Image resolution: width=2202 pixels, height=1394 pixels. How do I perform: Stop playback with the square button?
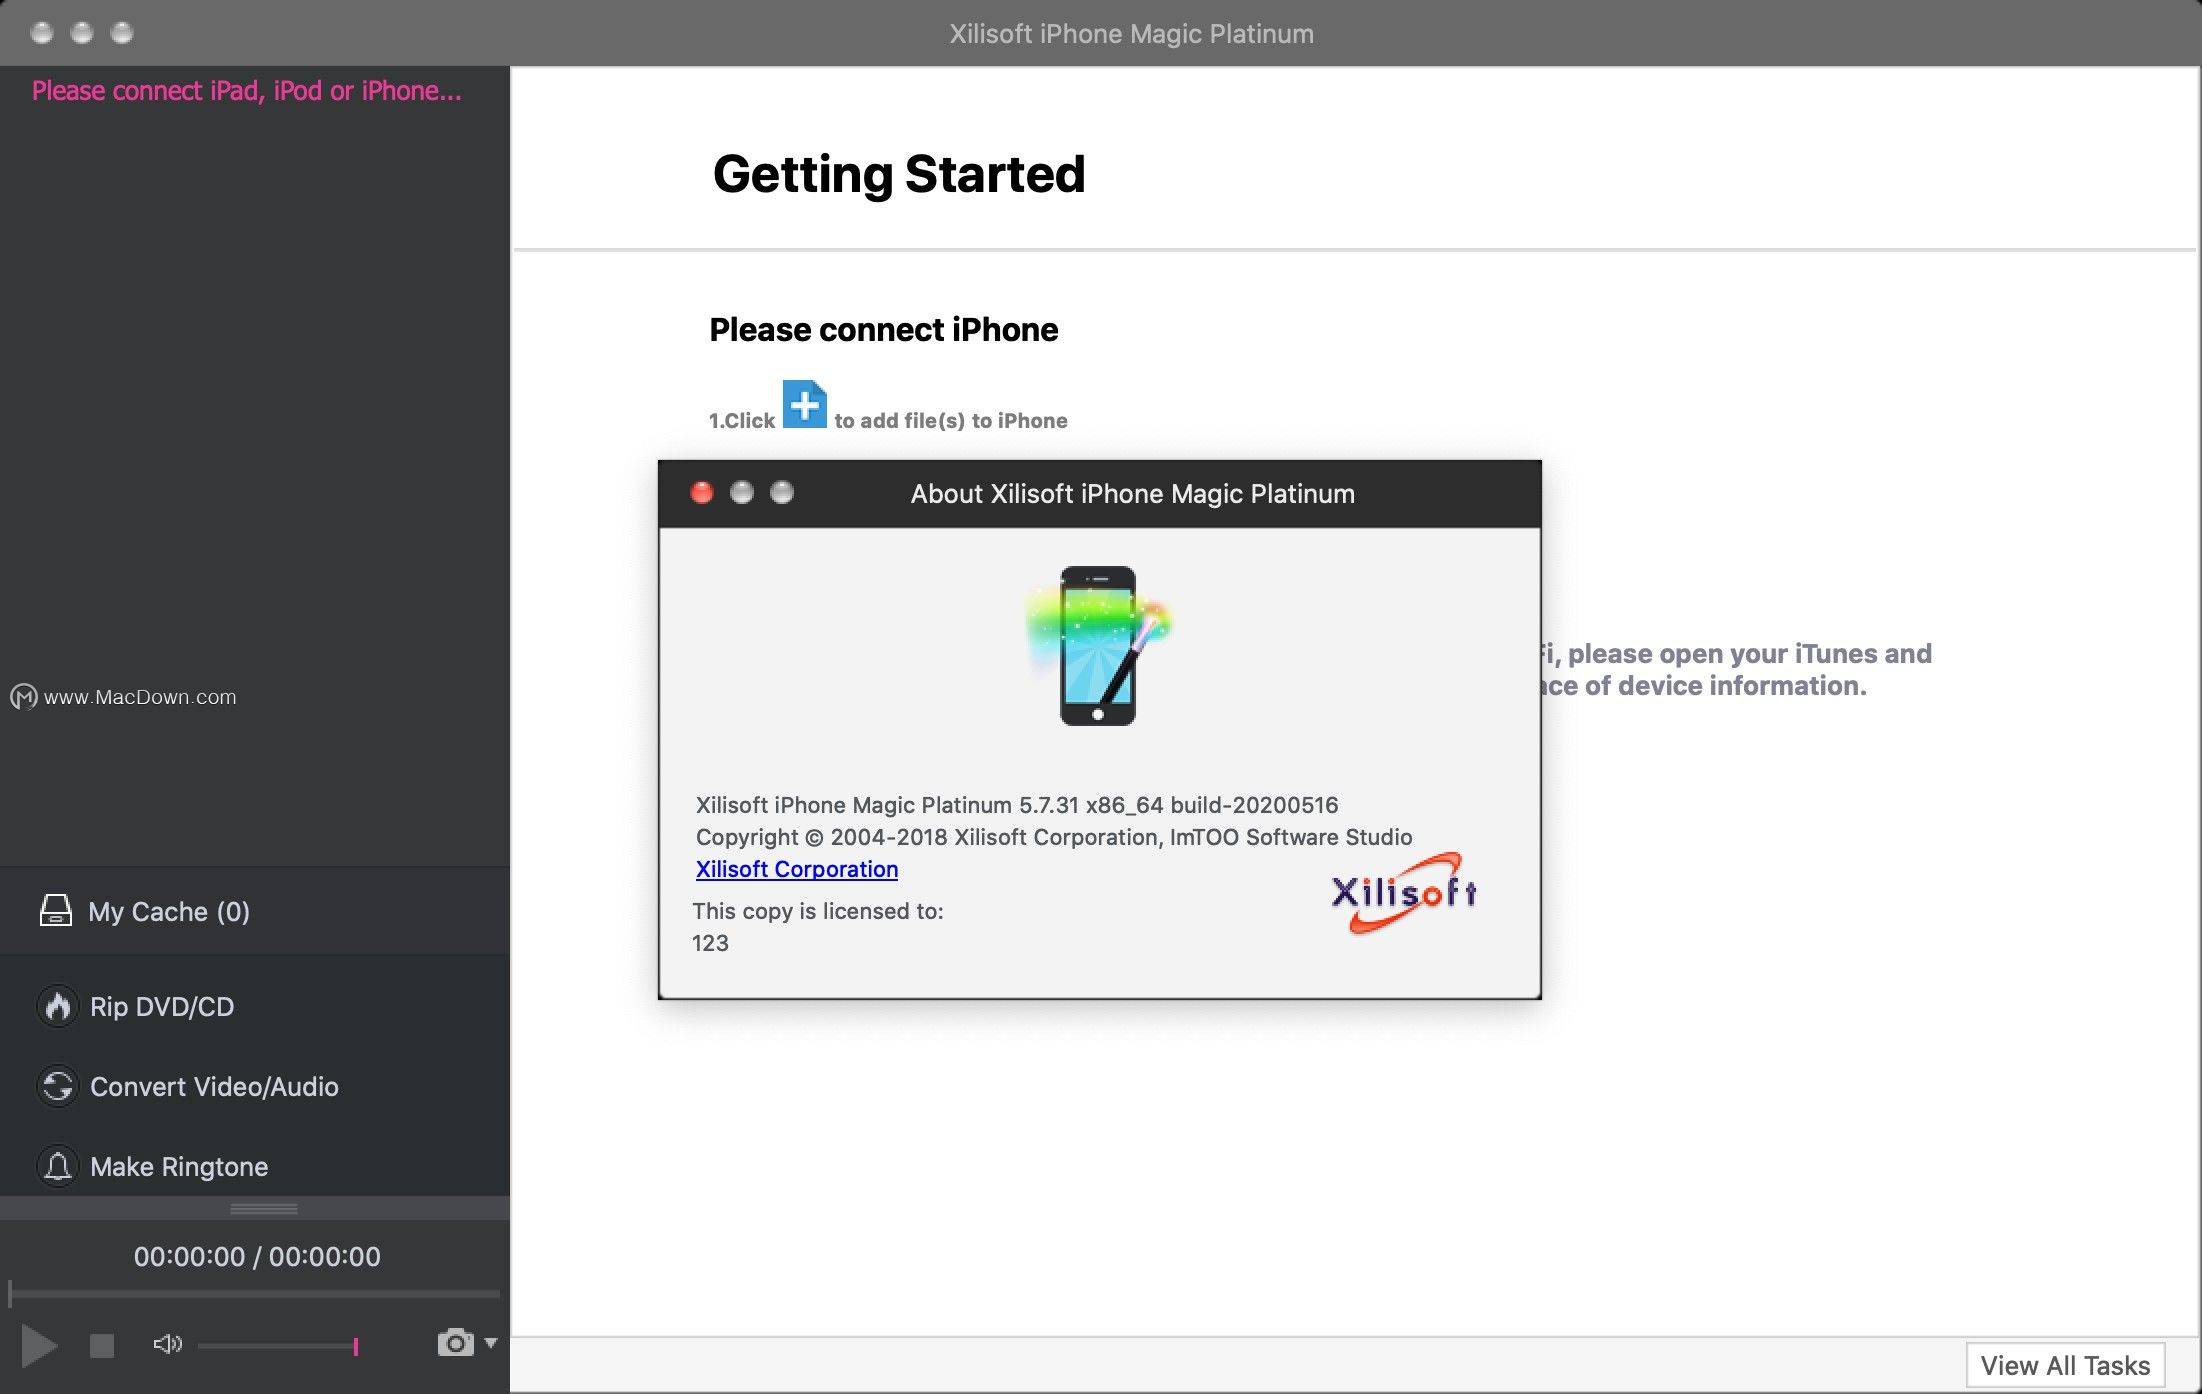tap(102, 1346)
